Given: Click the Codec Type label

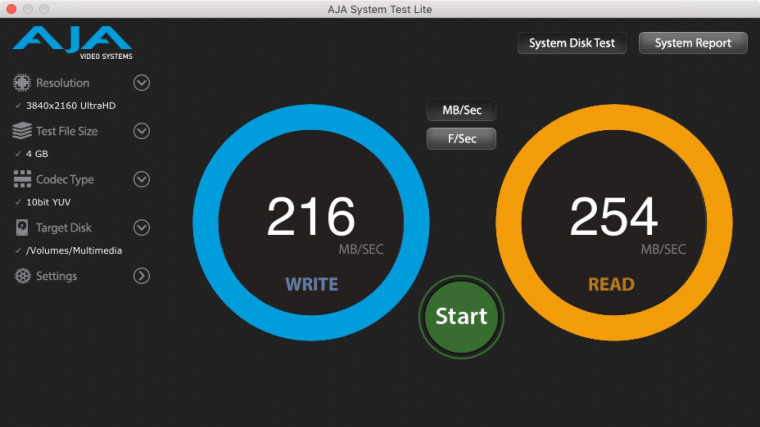Looking at the screenshot, I should coord(65,179).
